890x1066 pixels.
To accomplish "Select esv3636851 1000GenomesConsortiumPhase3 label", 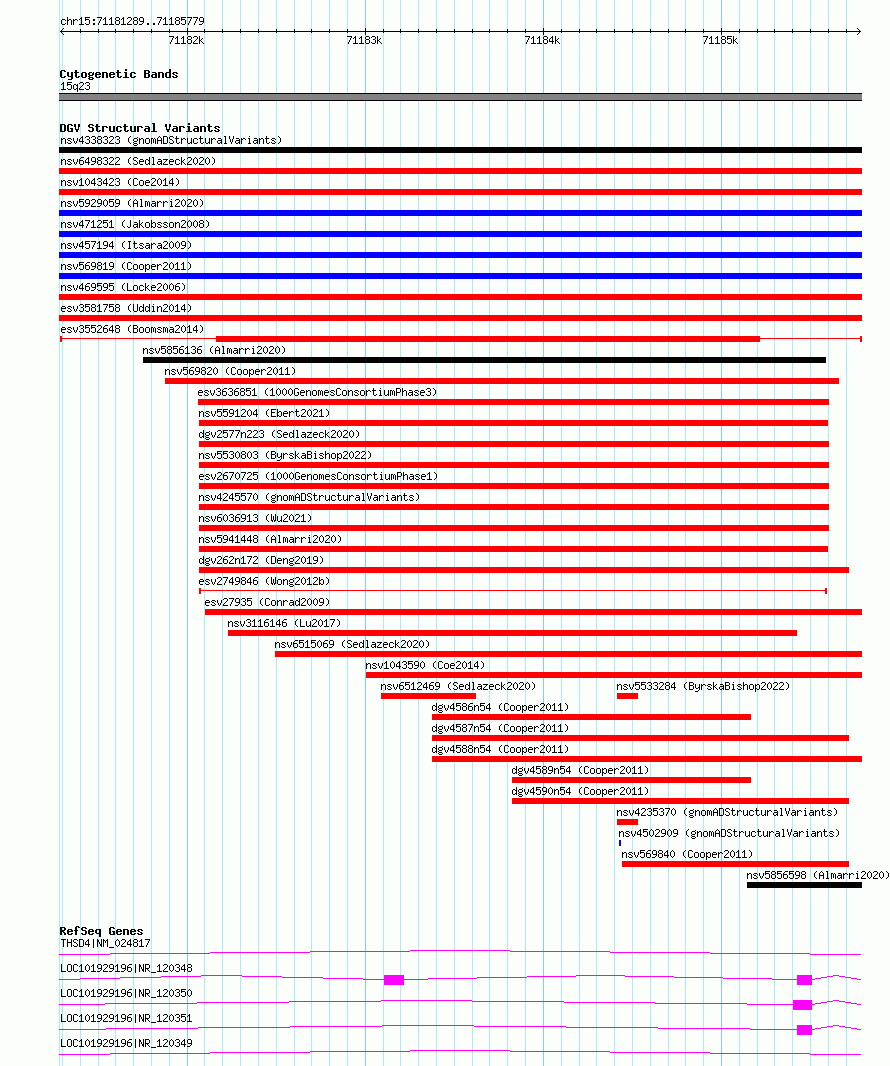I will [318, 393].
